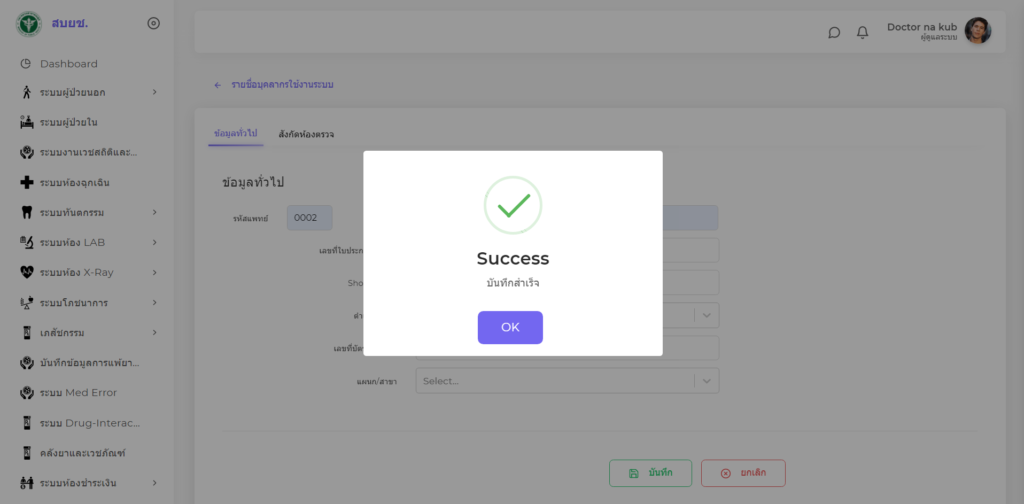Open Dashboard from the sidebar
The height and width of the screenshot is (504, 1024).
pos(68,64)
